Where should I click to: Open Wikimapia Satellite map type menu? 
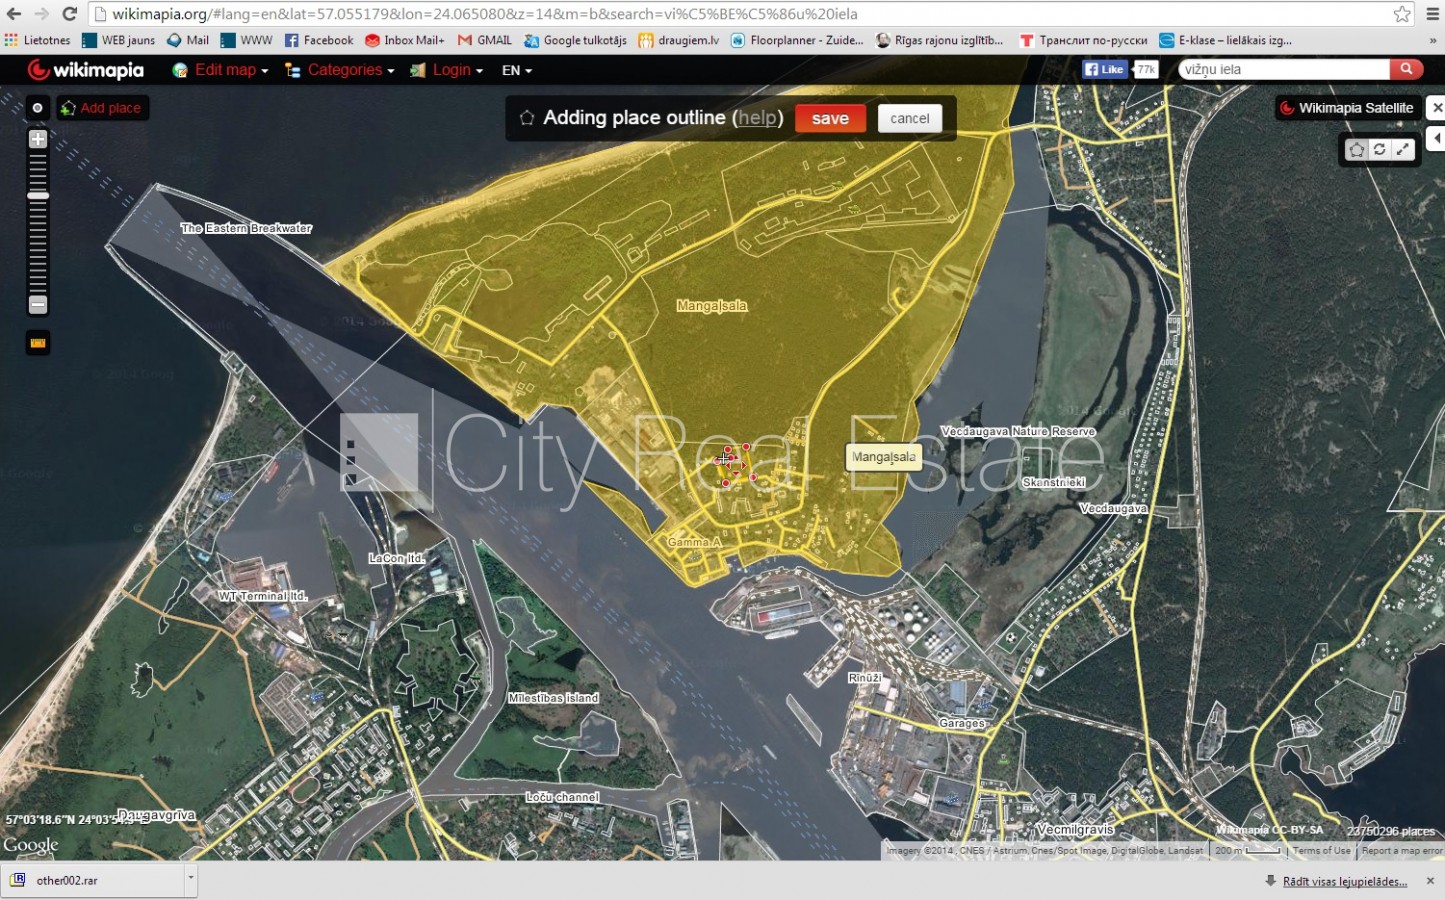pyautogui.click(x=1346, y=108)
